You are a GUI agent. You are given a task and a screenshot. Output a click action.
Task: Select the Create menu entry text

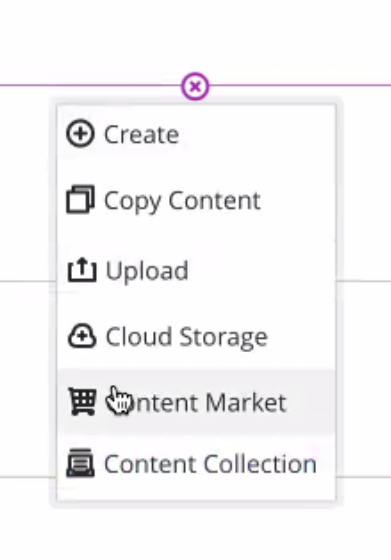tap(141, 135)
